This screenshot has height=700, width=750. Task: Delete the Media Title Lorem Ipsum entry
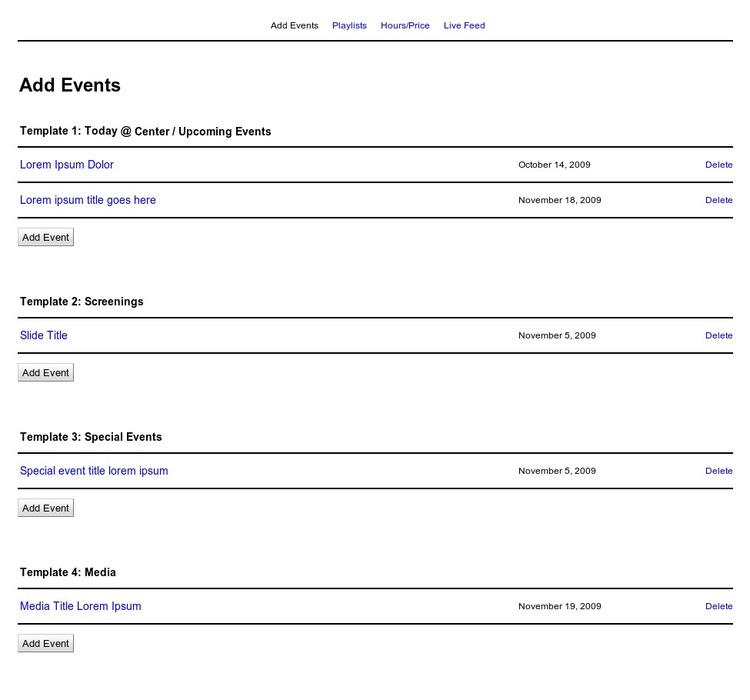tap(718, 606)
